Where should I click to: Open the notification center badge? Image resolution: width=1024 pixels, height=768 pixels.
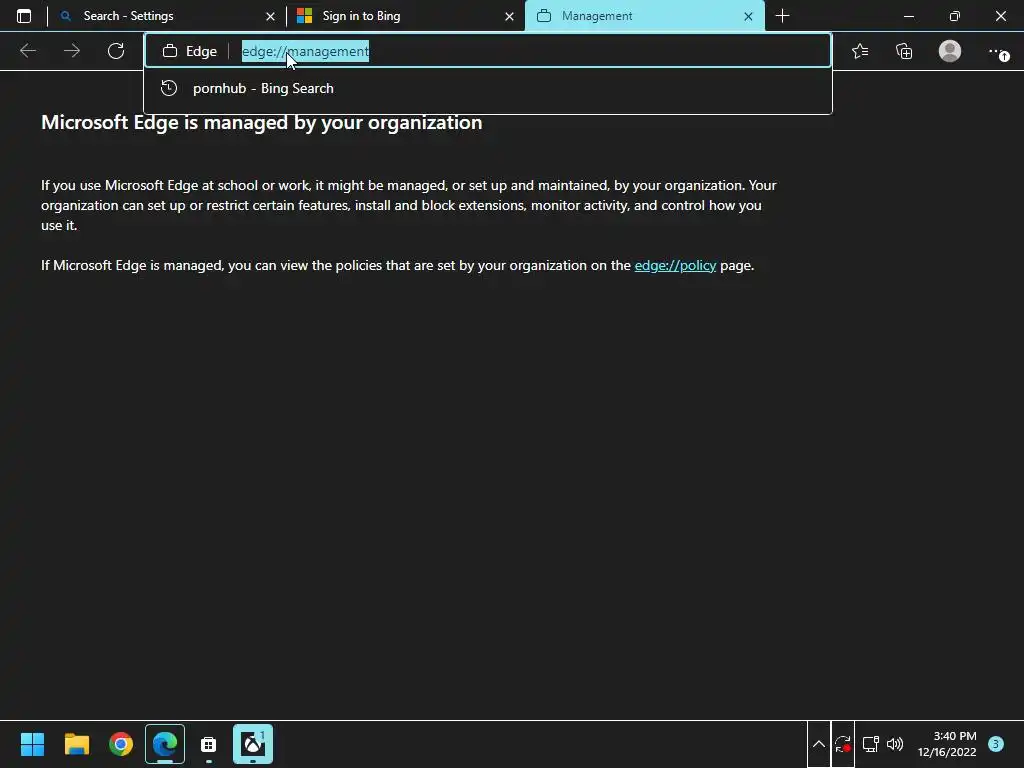pos(996,744)
